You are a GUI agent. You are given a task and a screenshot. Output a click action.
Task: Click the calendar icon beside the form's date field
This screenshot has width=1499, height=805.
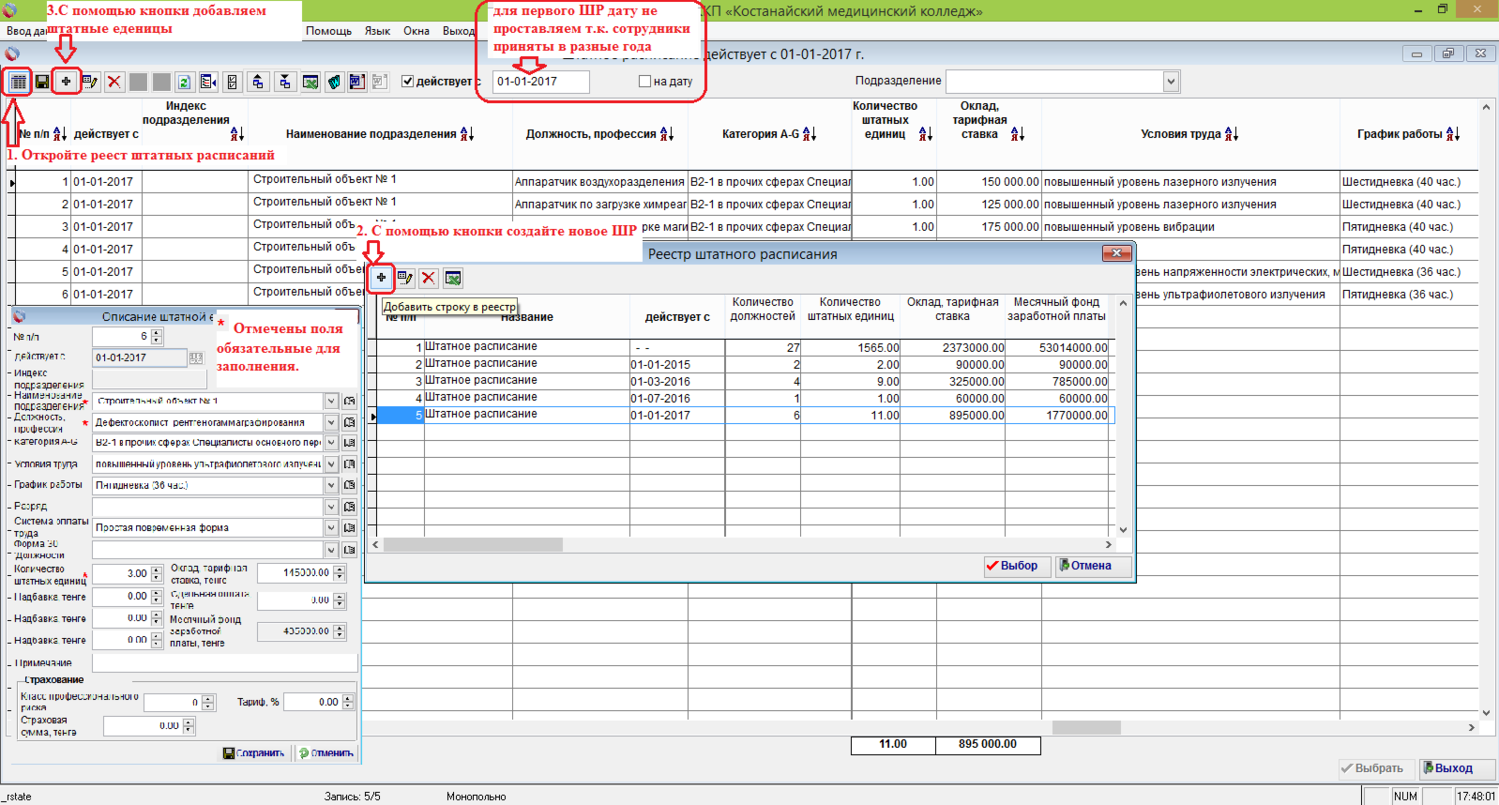(196, 357)
